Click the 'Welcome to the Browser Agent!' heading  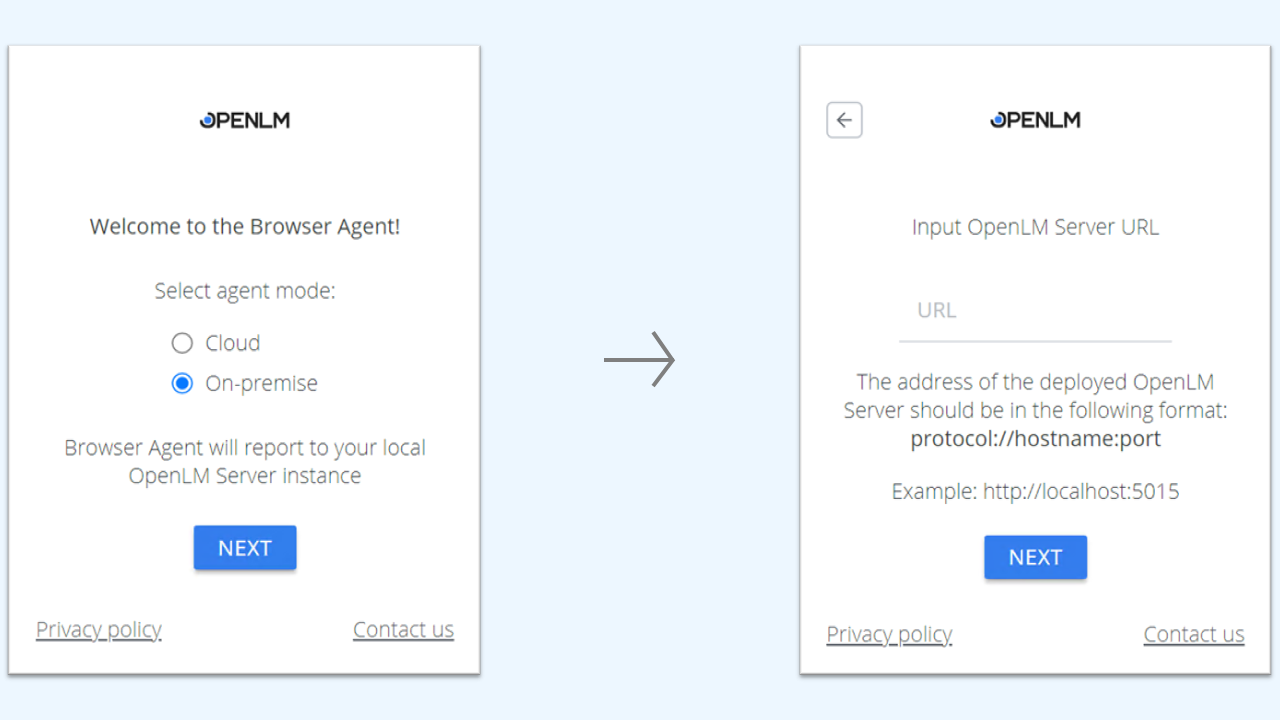tap(245, 226)
